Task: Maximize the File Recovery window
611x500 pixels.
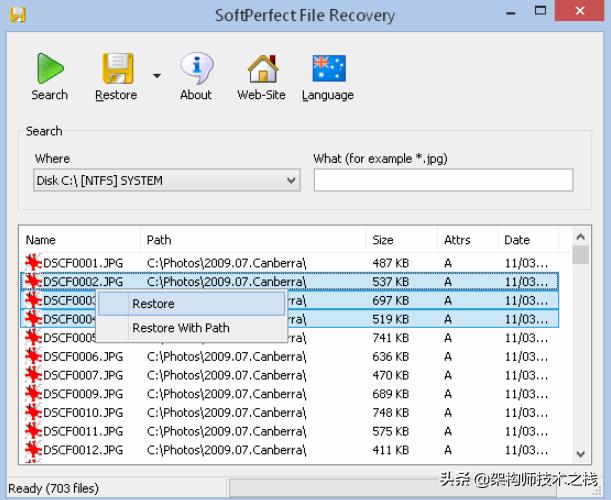Action: (540, 11)
